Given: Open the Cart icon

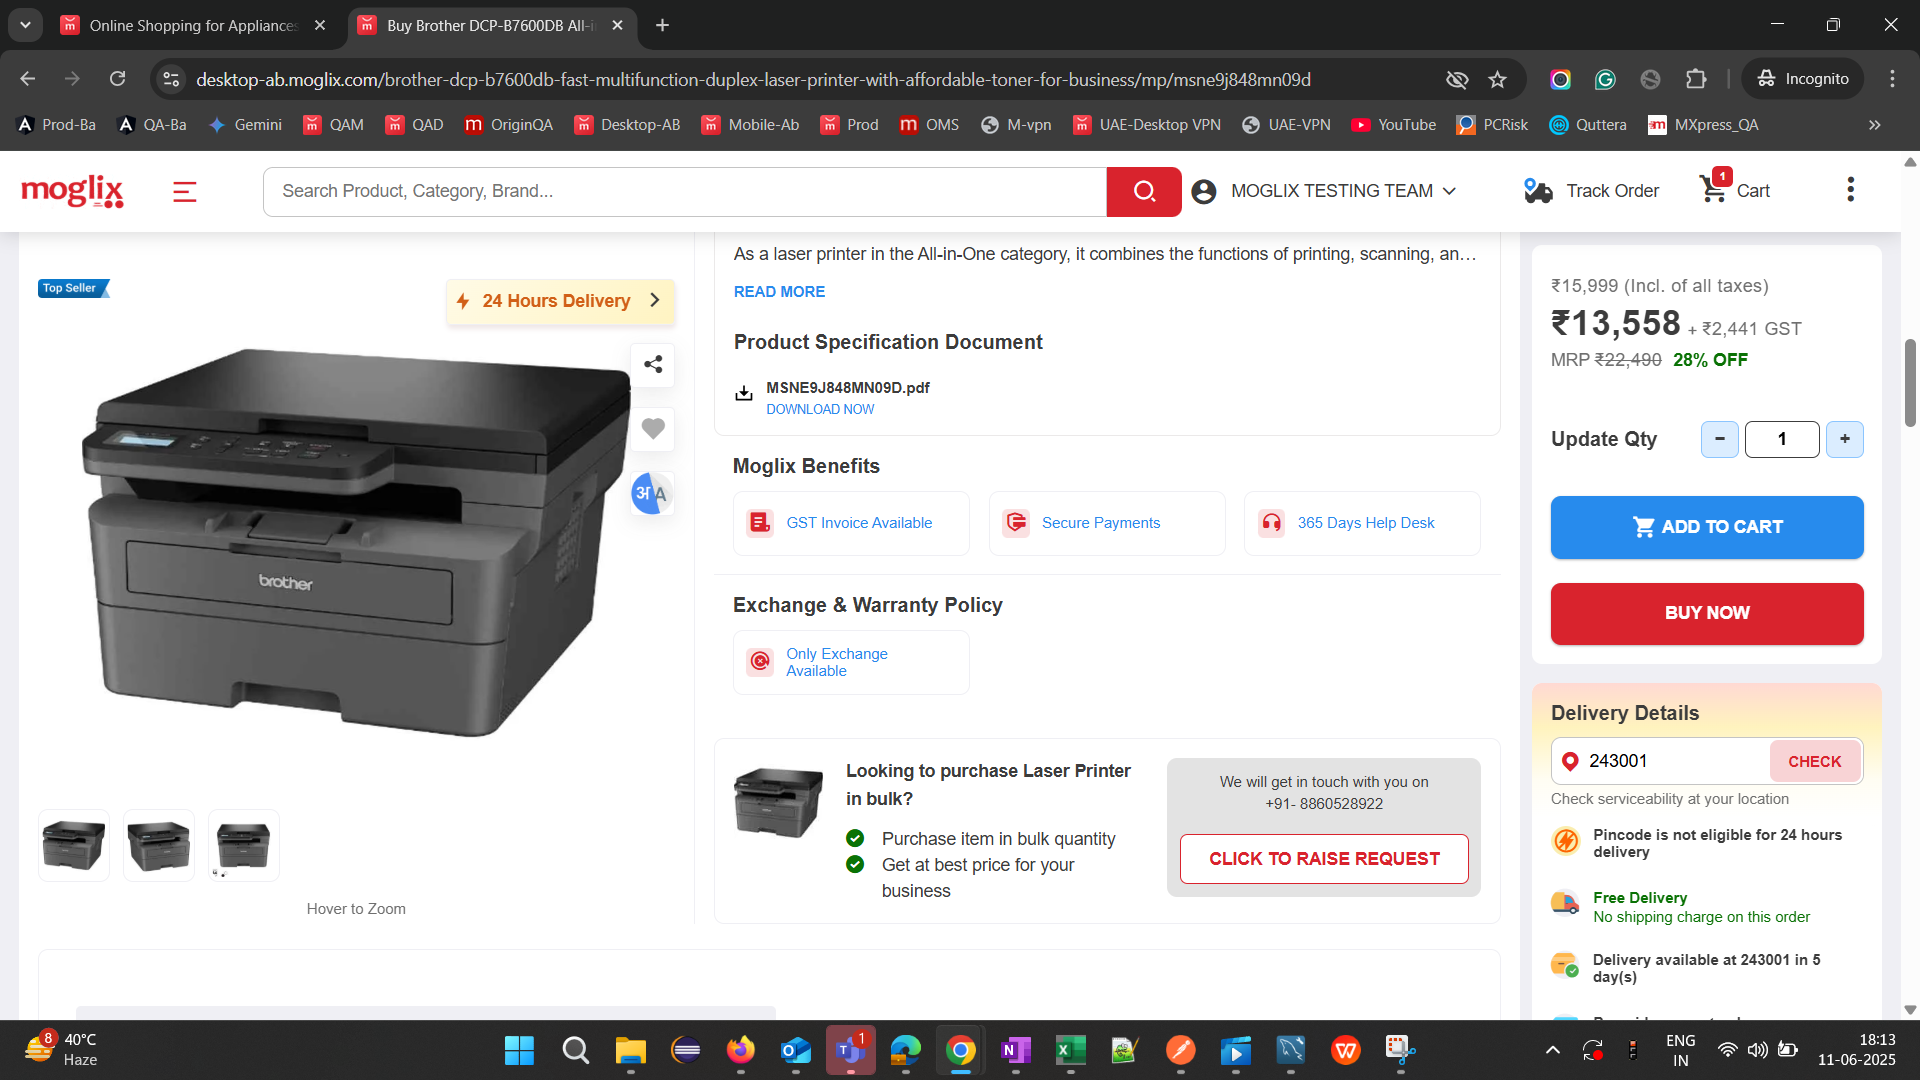Looking at the screenshot, I should [1714, 189].
